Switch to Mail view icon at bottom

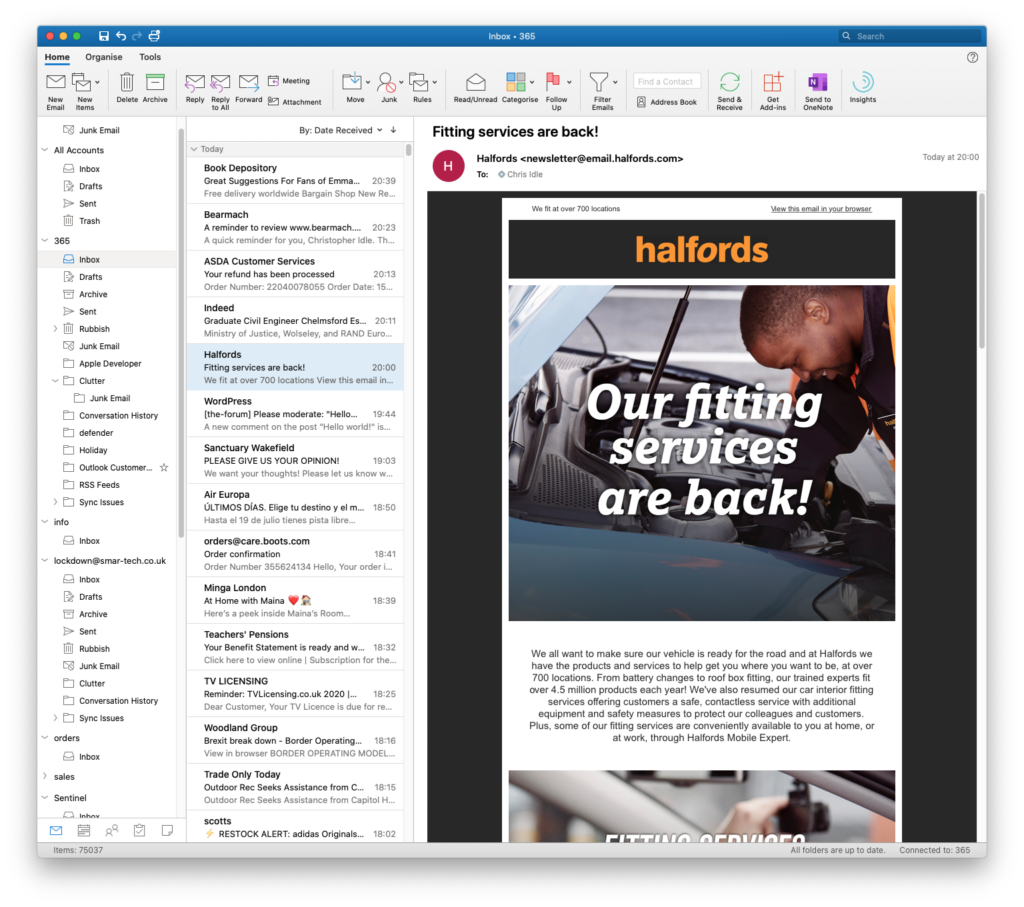tap(56, 831)
